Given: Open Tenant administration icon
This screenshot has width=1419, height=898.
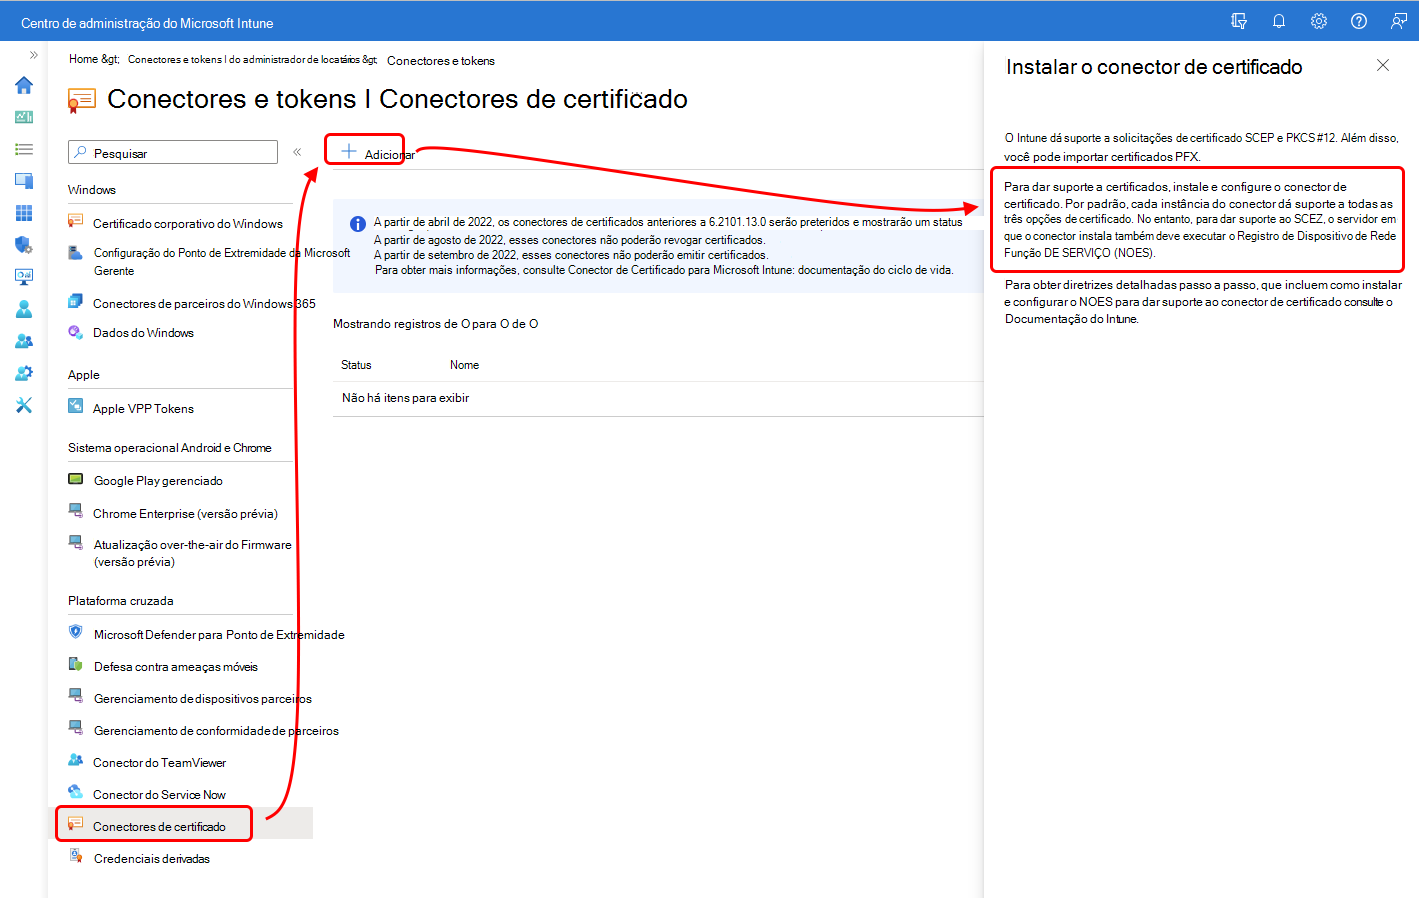Looking at the screenshot, I should point(24,373).
